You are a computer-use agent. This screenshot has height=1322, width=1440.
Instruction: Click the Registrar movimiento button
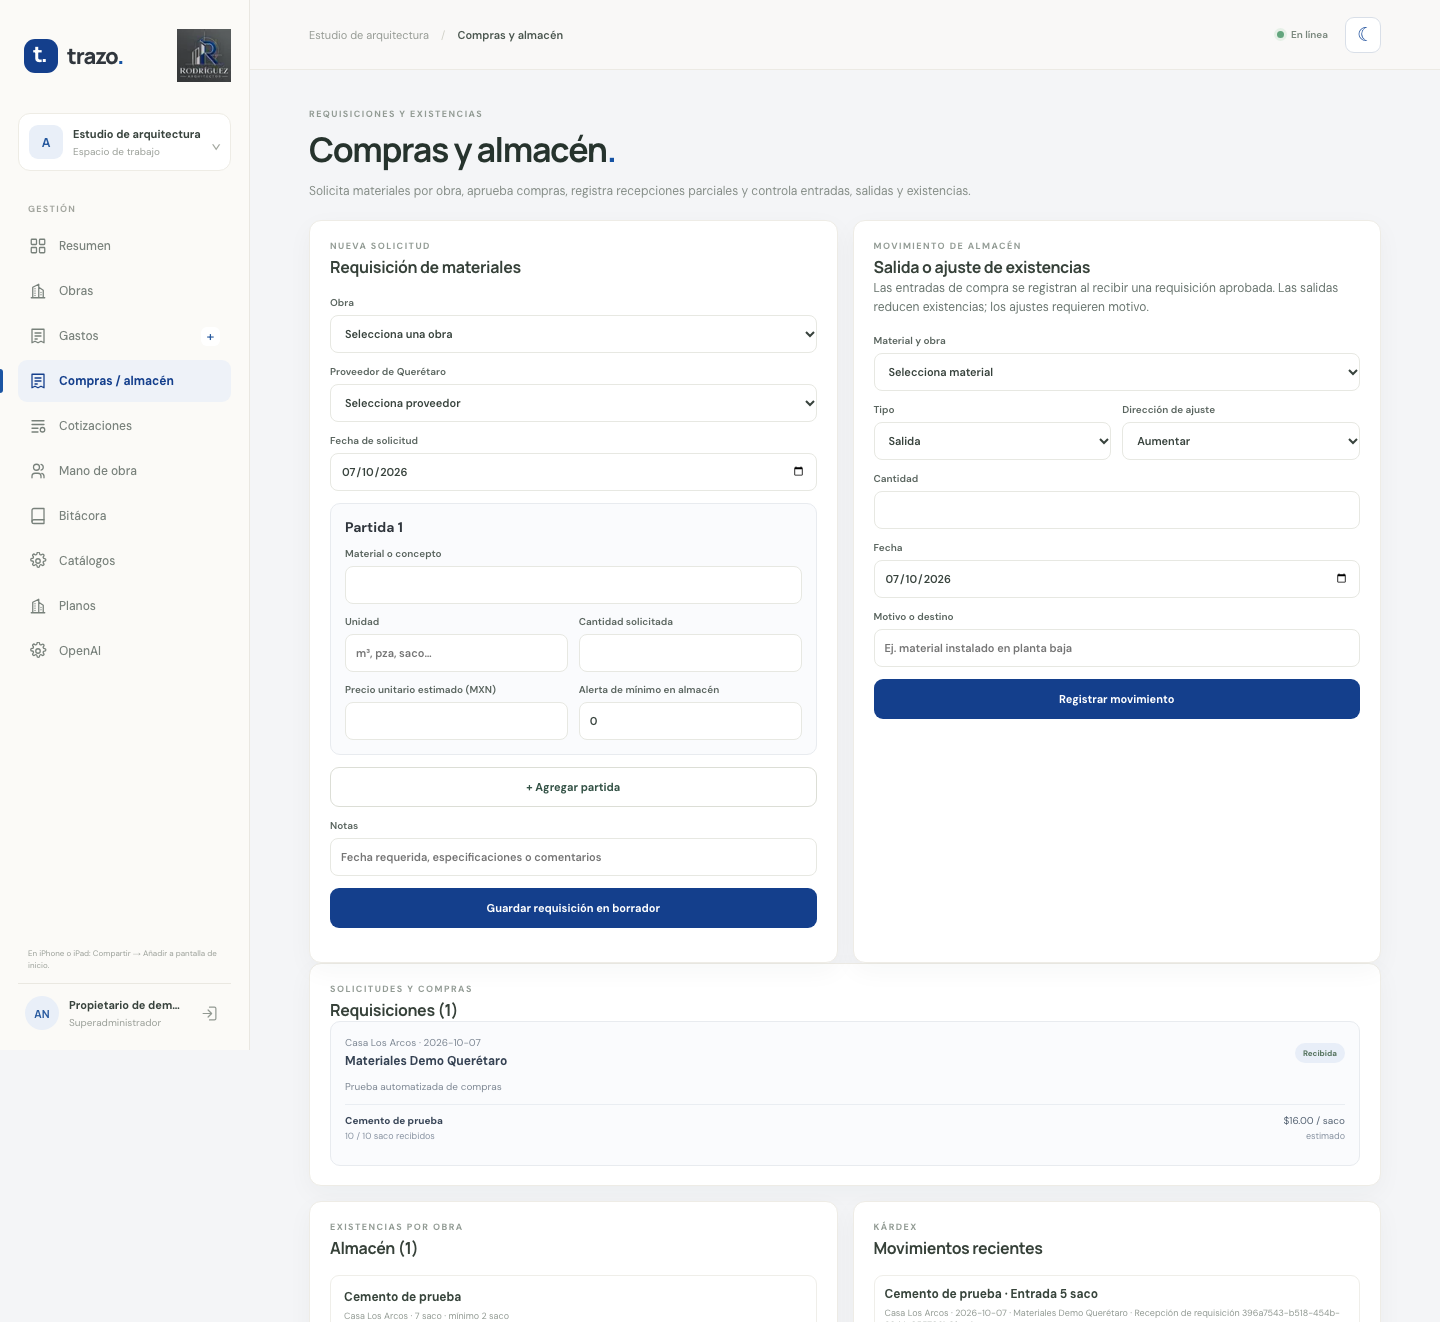coord(1116,699)
